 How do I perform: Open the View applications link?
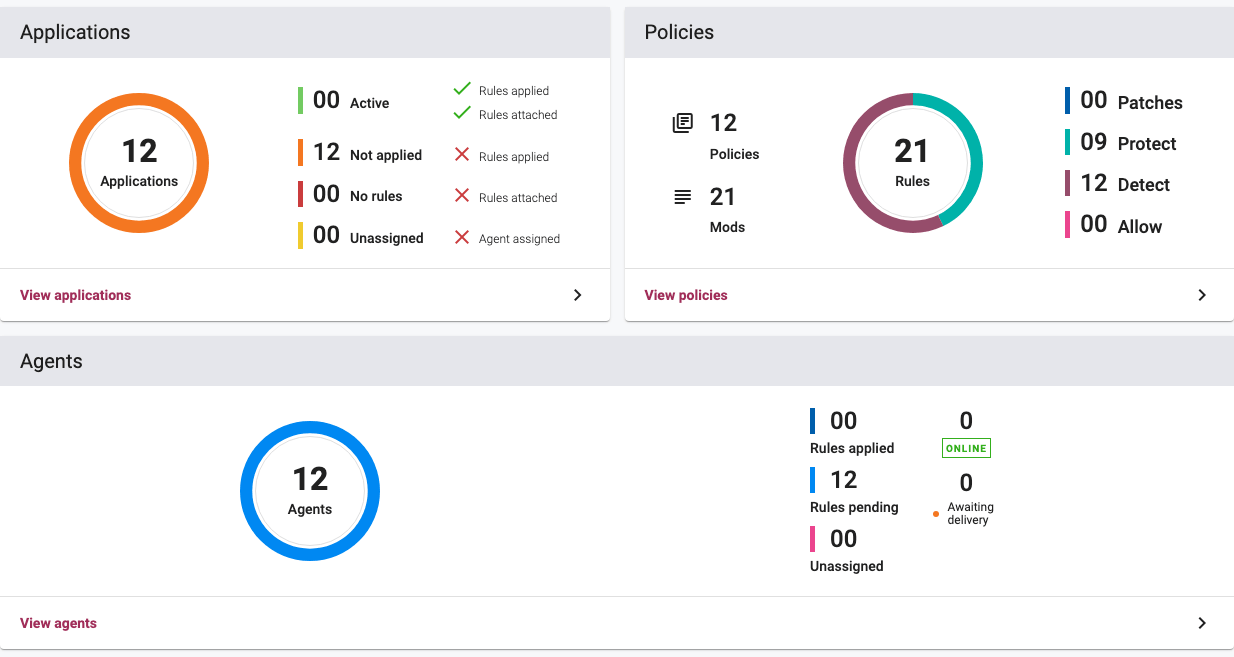click(x=75, y=295)
